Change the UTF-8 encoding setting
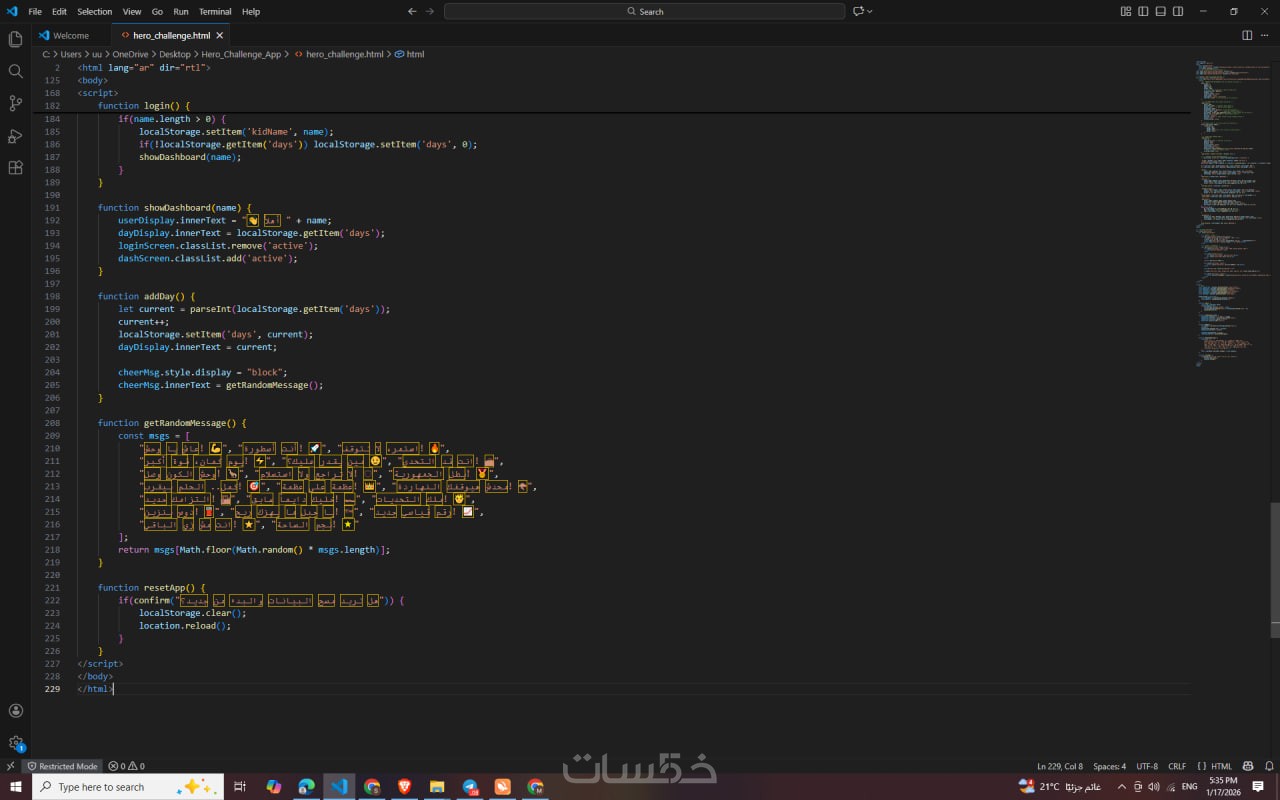This screenshot has width=1280, height=800. coord(1147,766)
